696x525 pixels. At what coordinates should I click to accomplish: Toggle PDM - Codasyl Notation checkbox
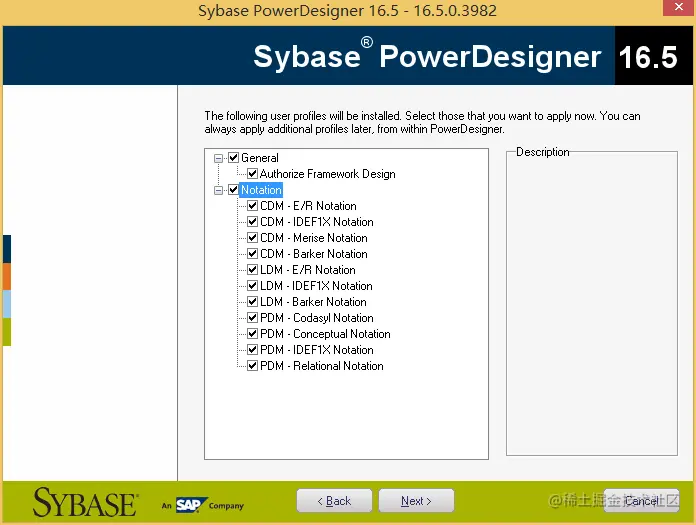pos(253,317)
